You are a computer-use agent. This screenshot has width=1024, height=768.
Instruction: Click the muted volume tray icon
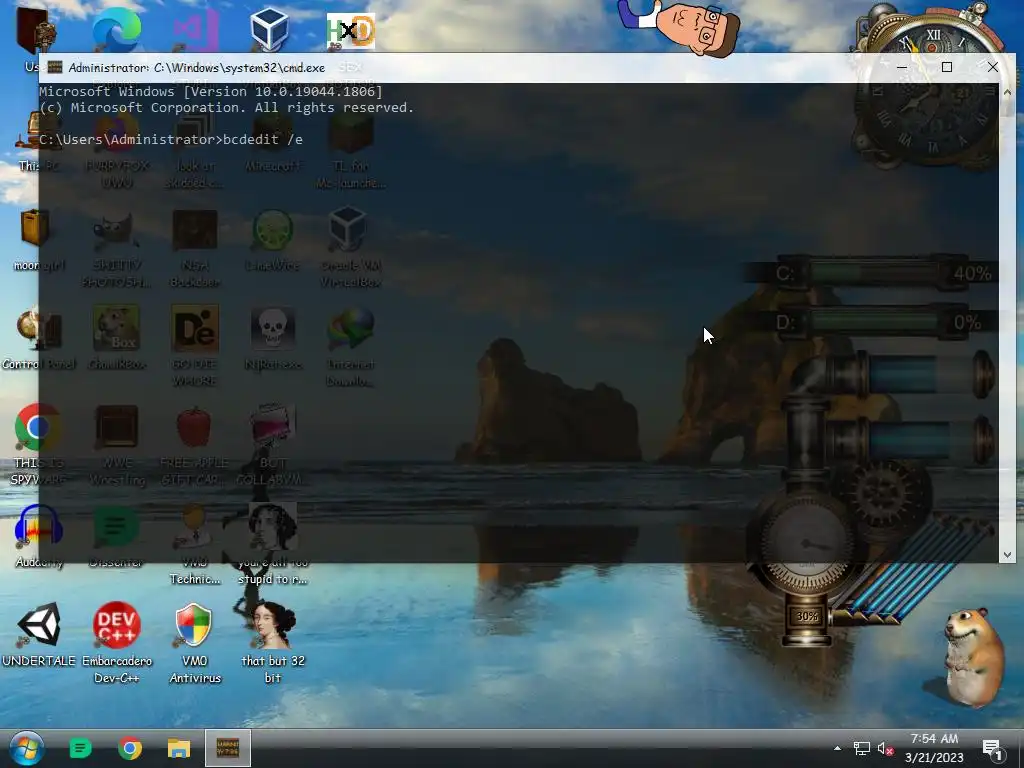point(885,748)
